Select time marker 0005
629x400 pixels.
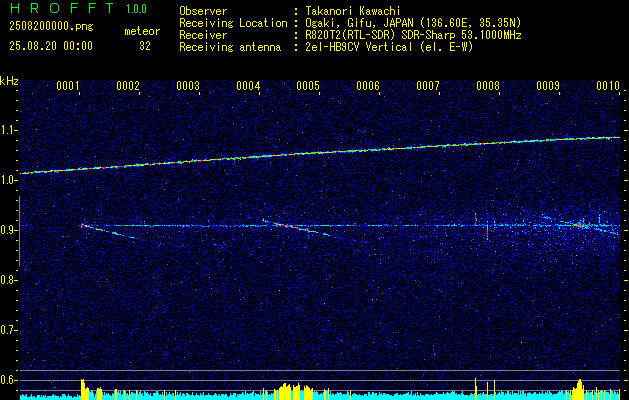tap(308, 86)
